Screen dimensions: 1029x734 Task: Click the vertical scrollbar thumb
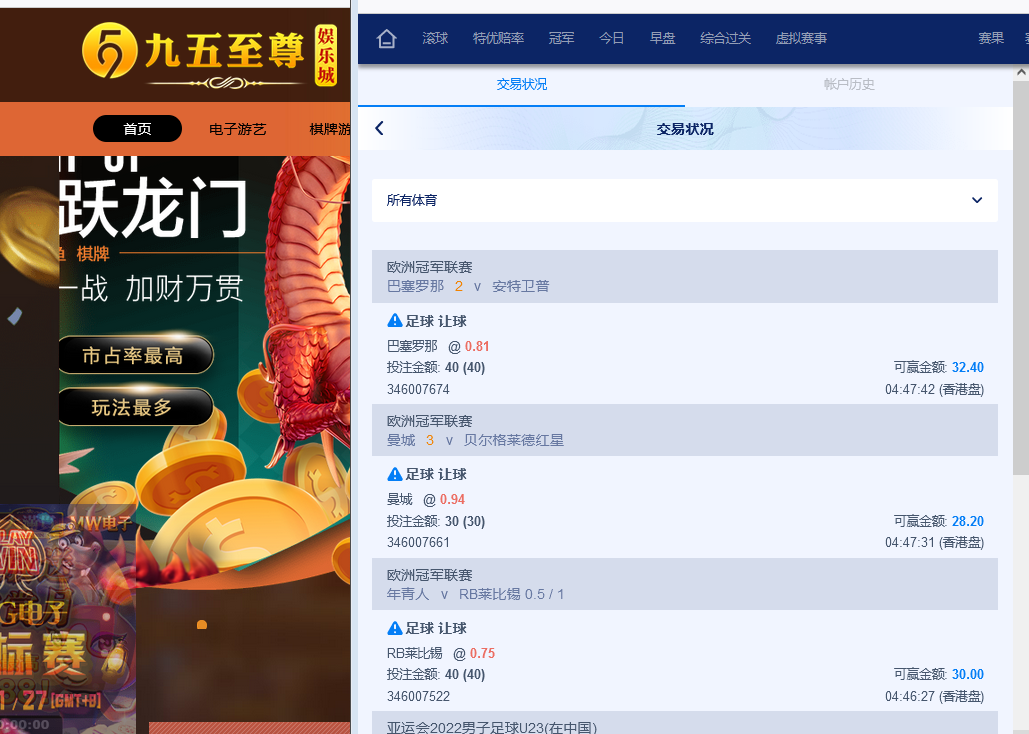tap(1021, 278)
